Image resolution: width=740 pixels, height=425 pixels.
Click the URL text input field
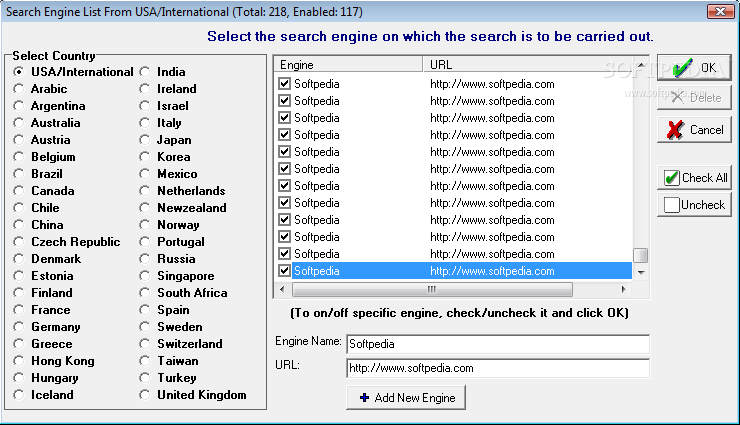coord(497,368)
